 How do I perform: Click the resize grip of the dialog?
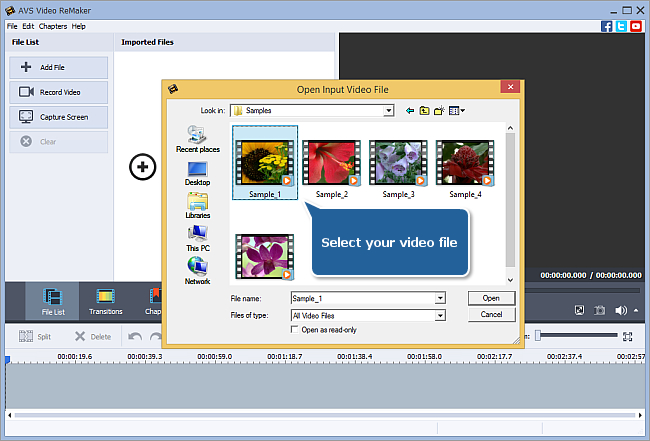516,341
